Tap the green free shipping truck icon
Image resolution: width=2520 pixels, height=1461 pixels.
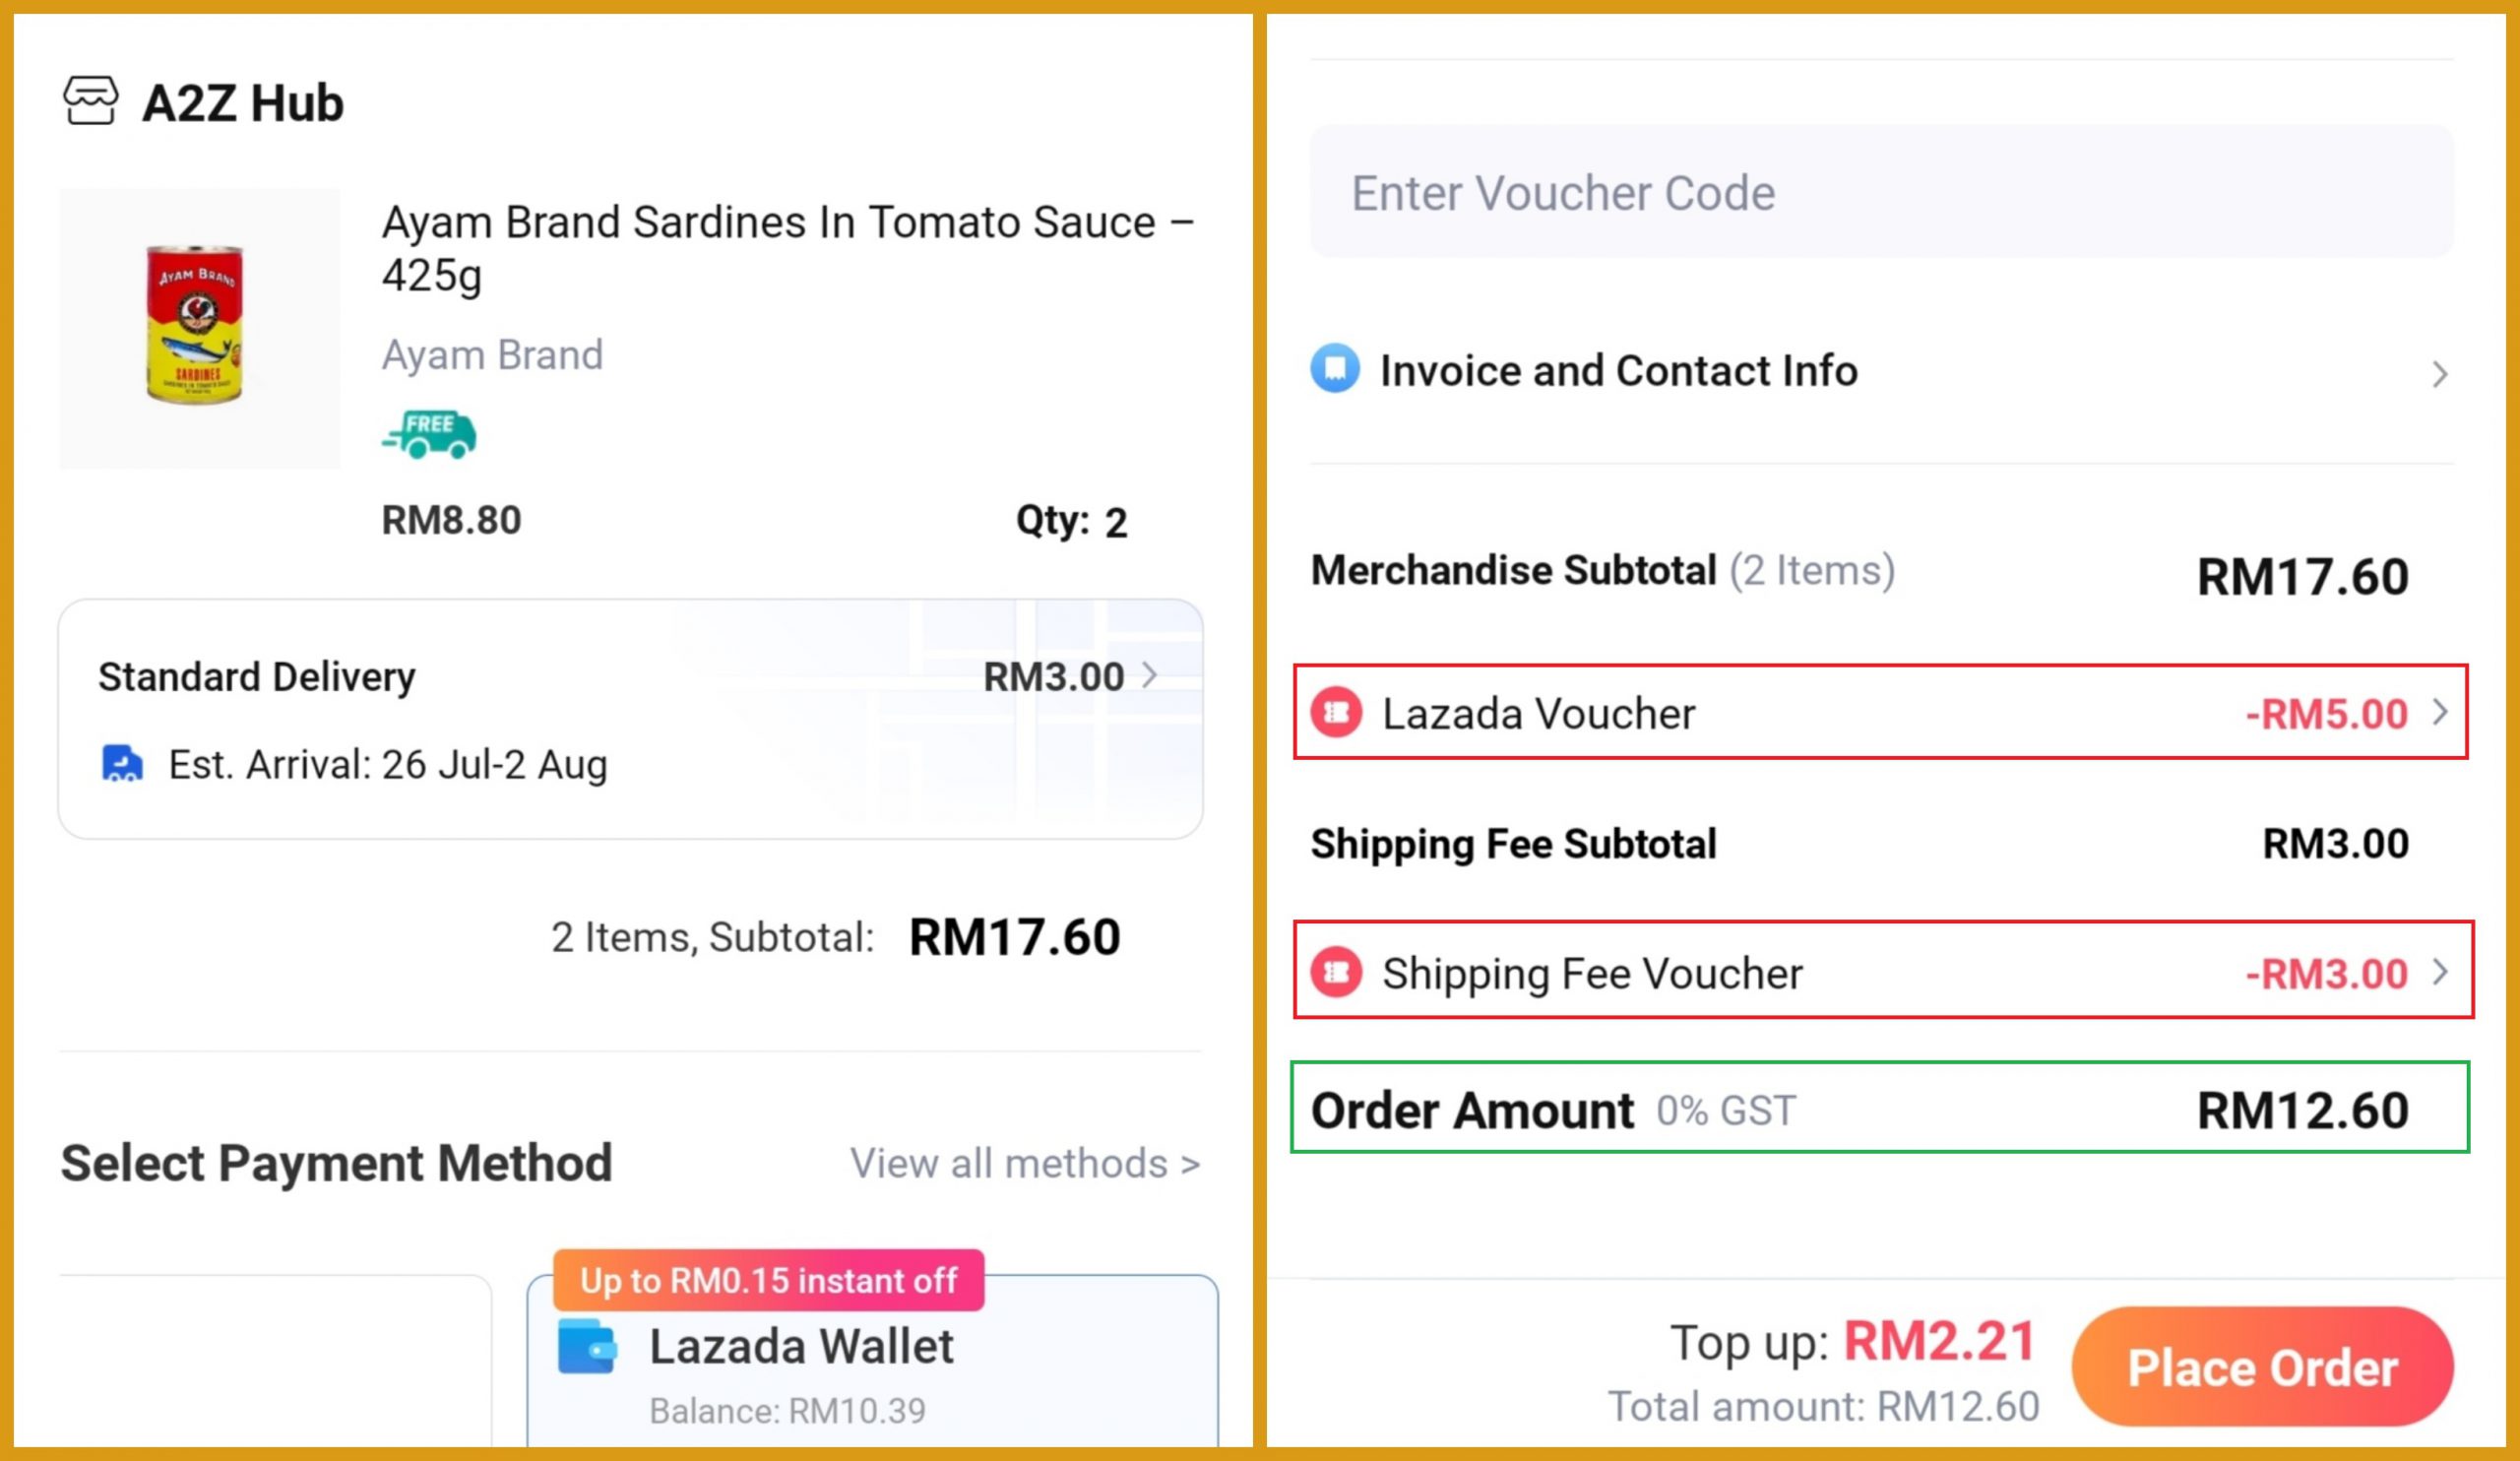click(430, 434)
